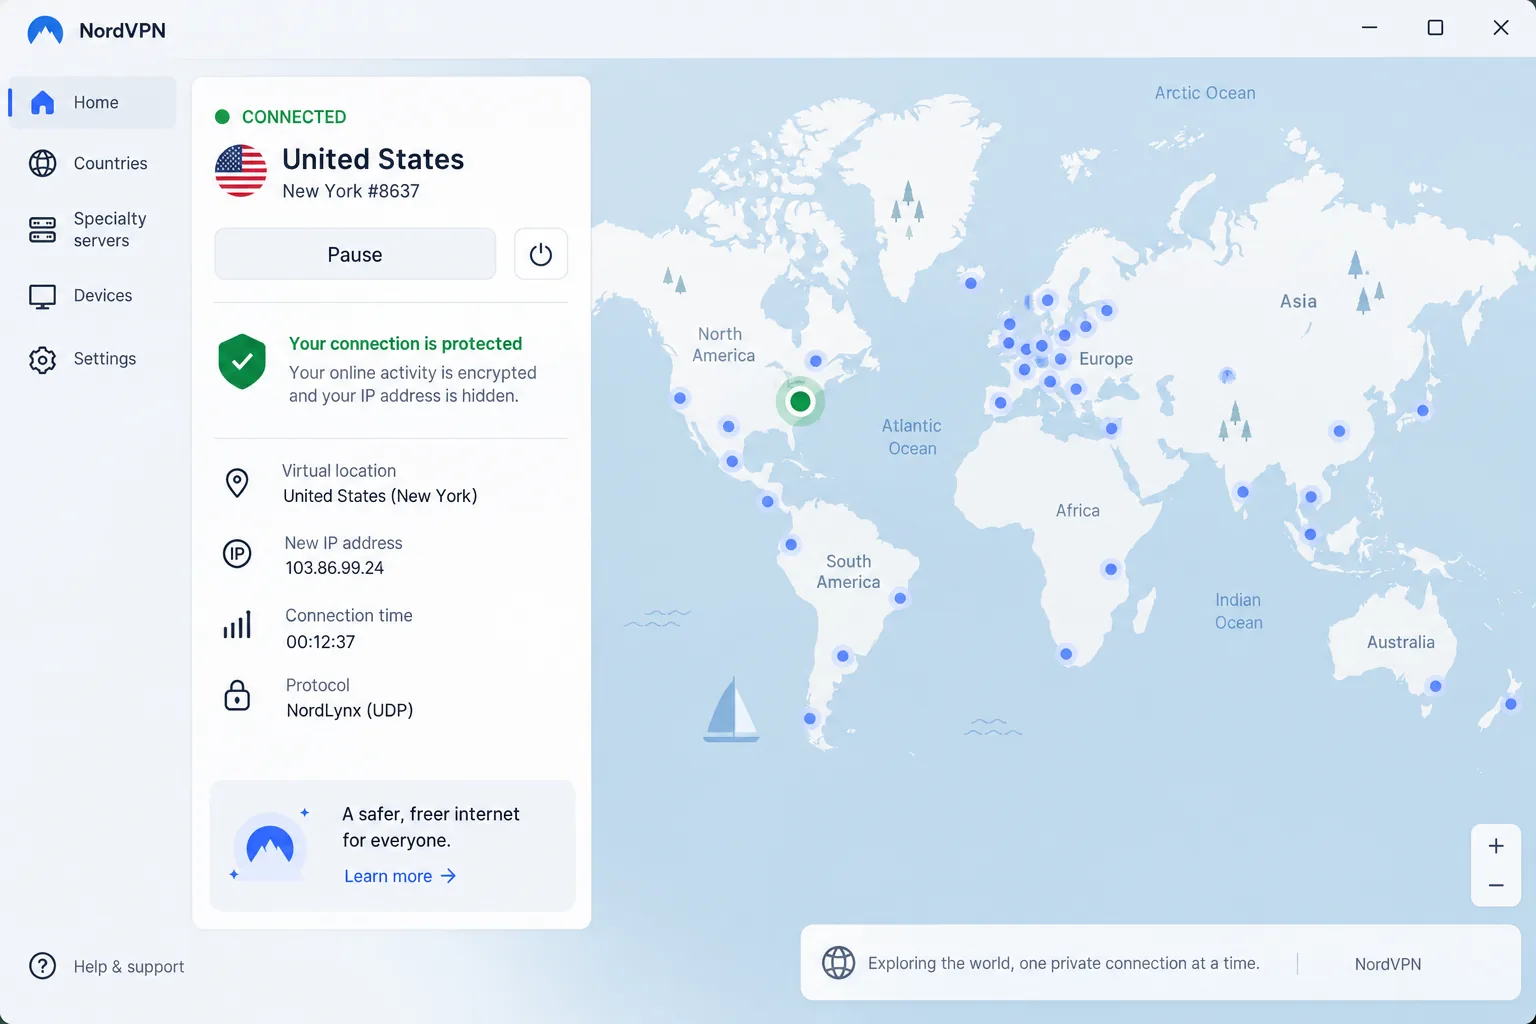Select the Japan server dot on map

[x=1423, y=411]
